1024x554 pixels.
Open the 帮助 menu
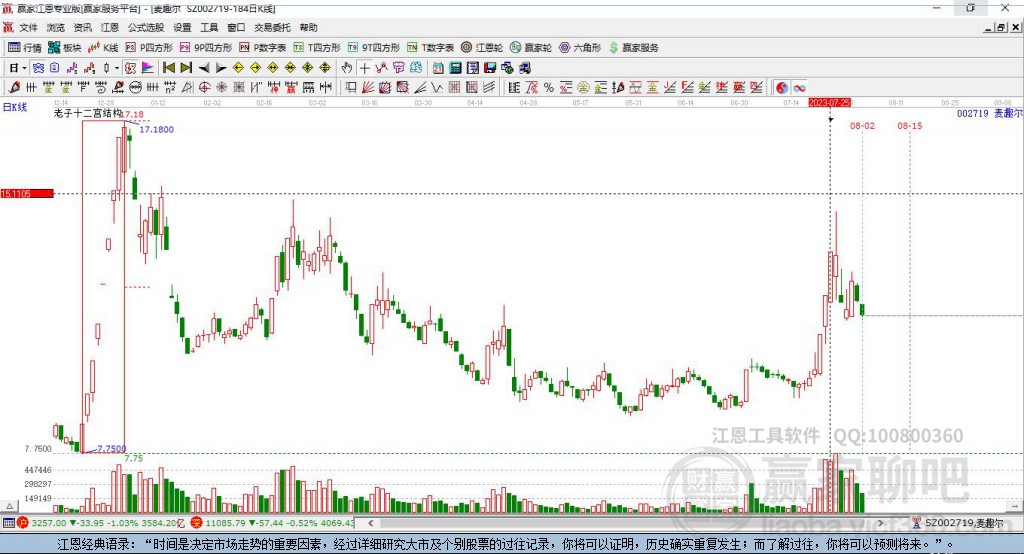308,27
